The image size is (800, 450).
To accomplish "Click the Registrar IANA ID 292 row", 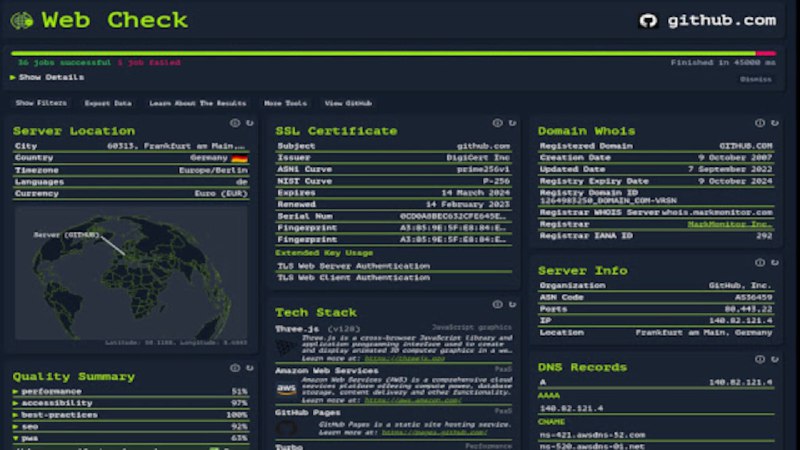I will pos(656,236).
